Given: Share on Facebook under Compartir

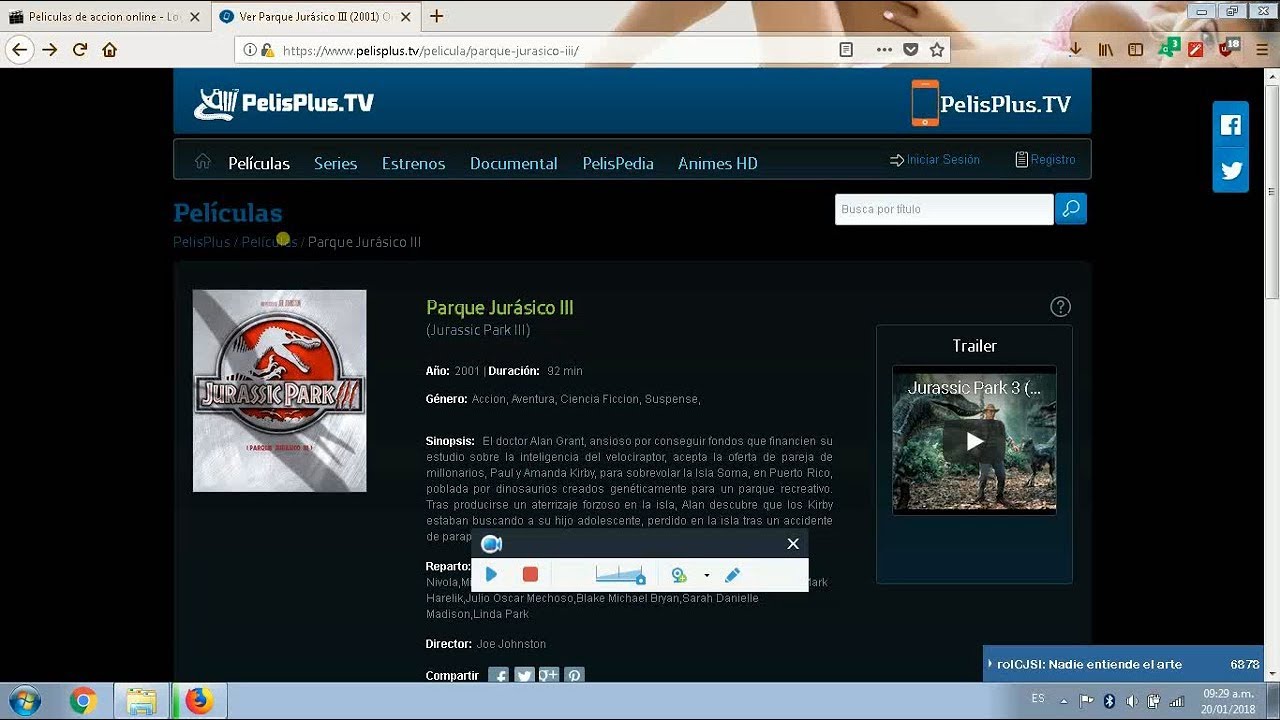Looking at the screenshot, I should (498, 675).
